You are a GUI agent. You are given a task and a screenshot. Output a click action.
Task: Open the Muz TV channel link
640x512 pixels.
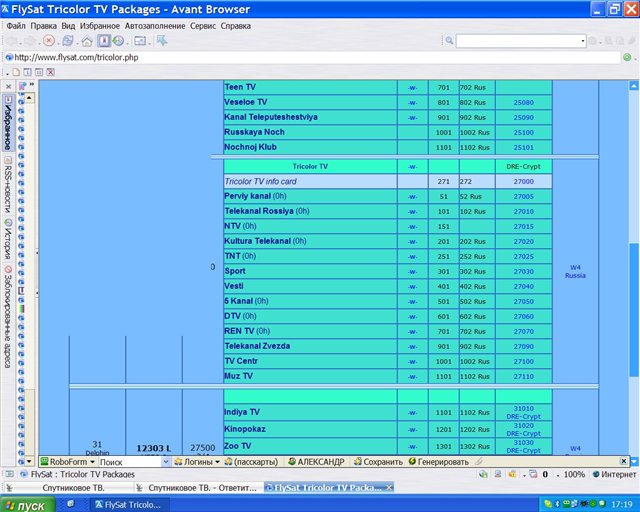[x=238, y=376]
